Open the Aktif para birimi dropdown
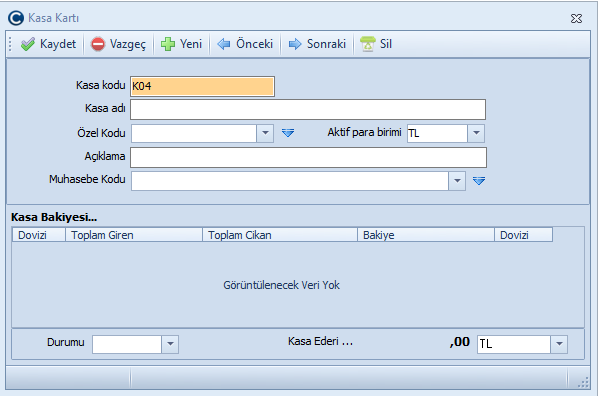The width and height of the screenshot is (598, 396). (476, 133)
